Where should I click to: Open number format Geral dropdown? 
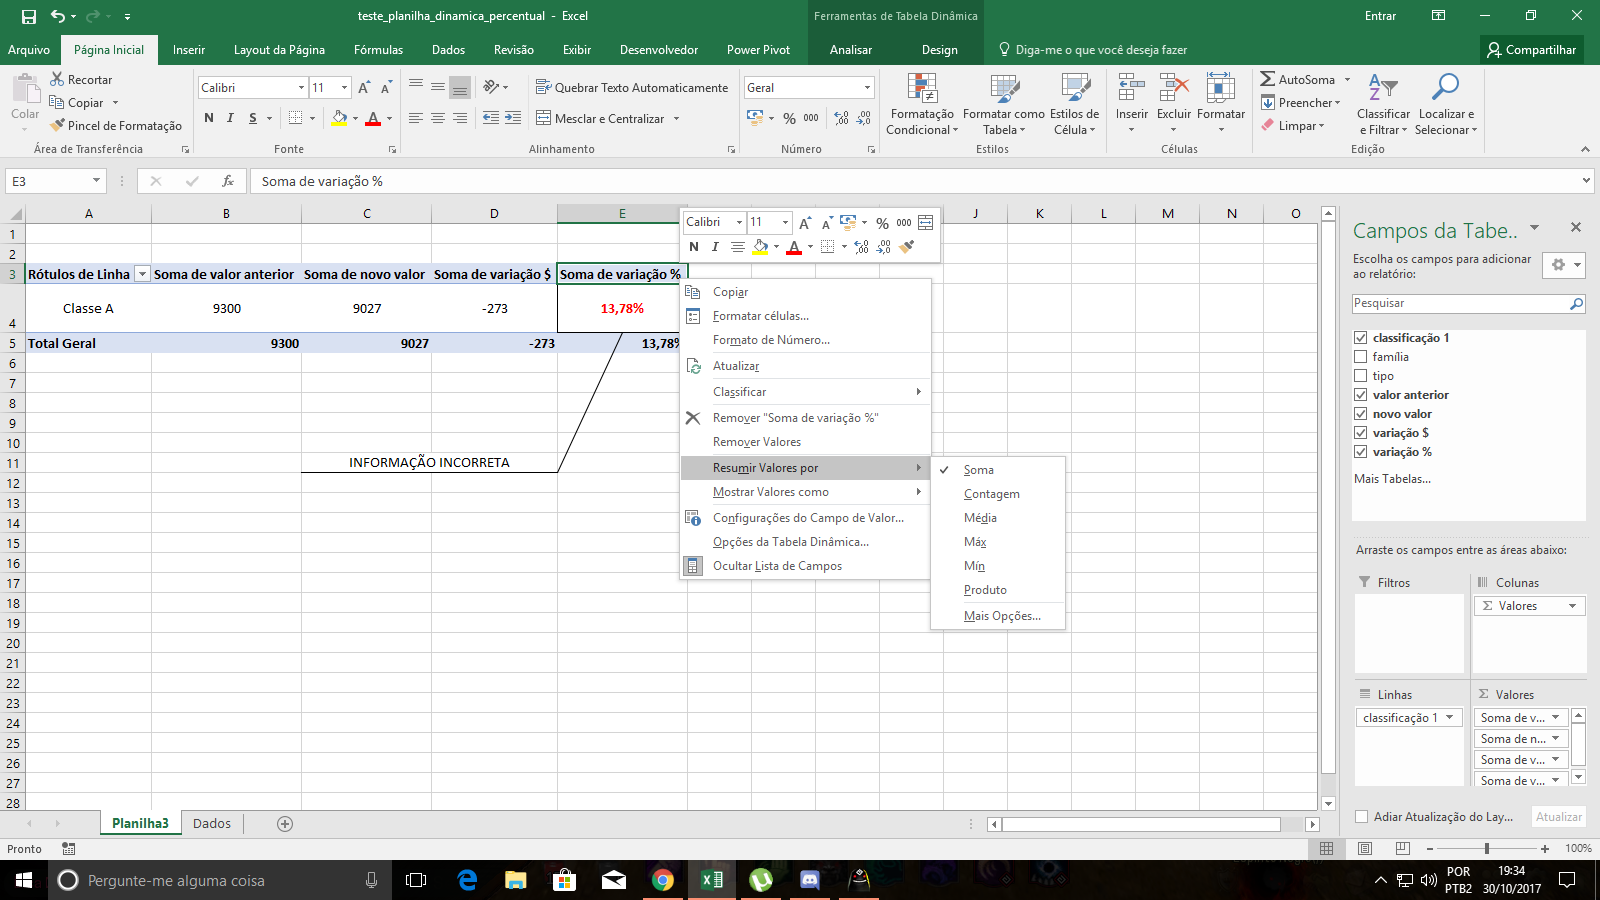867,88
